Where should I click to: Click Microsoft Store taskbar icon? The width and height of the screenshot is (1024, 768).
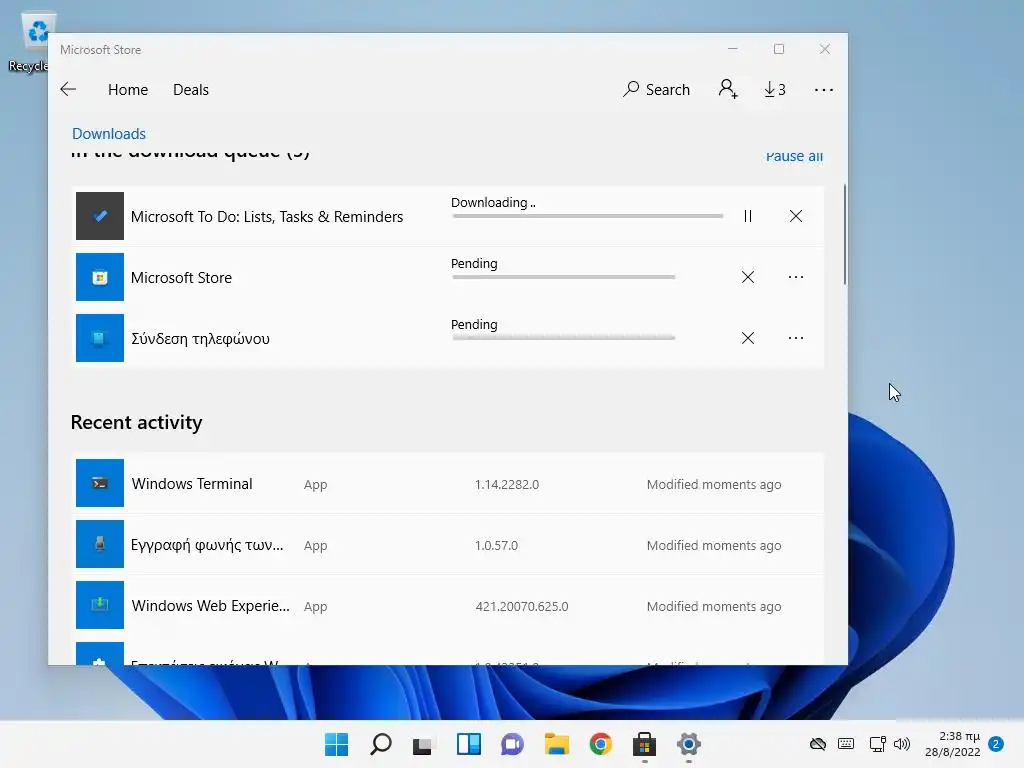click(x=644, y=744)
